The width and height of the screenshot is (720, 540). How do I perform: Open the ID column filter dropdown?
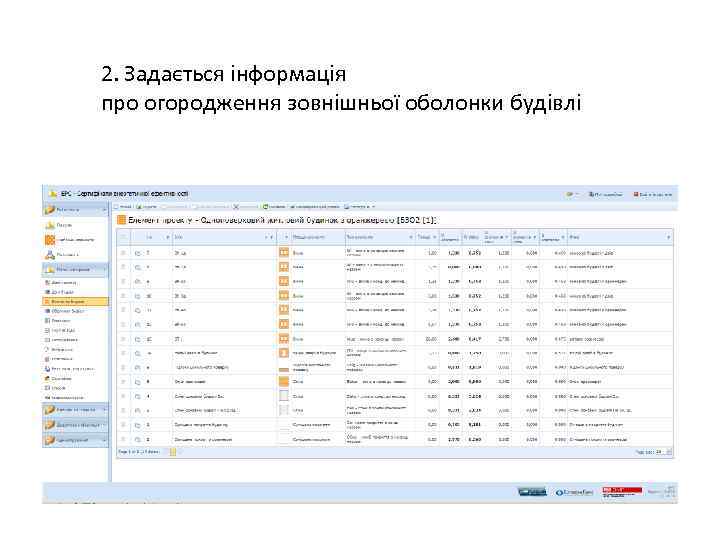pyautogui.click(x=168, y=237)
